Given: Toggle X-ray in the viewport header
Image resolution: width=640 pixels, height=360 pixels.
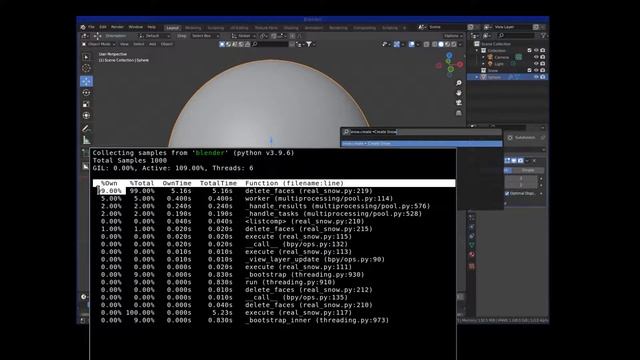Looking at the screenshot, I should coord(427,44).
